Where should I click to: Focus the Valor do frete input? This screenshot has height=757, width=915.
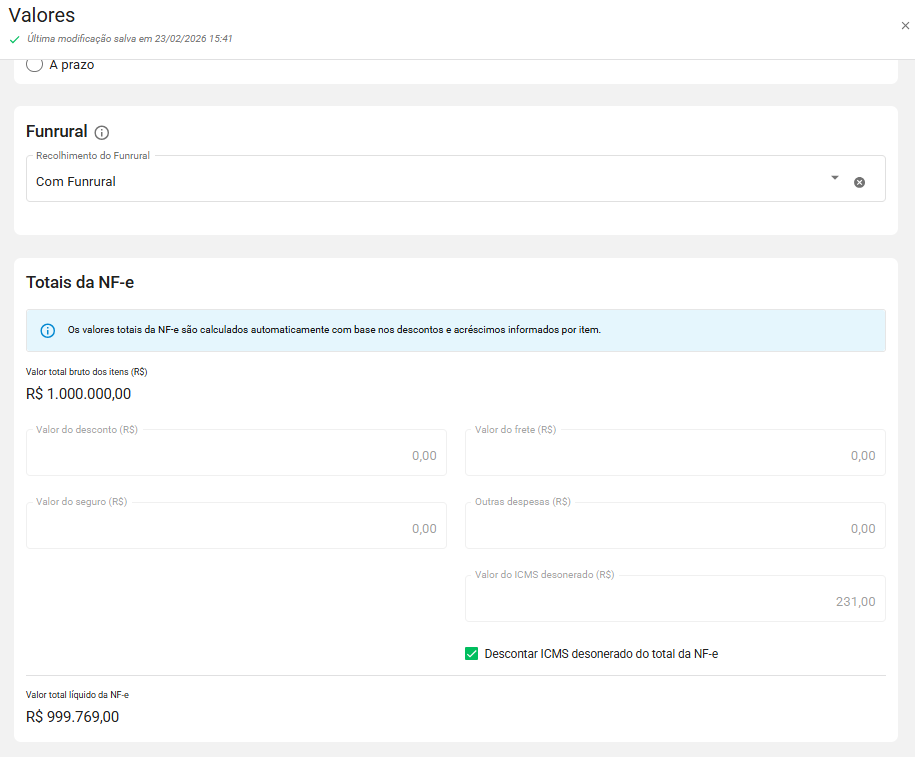675,455
